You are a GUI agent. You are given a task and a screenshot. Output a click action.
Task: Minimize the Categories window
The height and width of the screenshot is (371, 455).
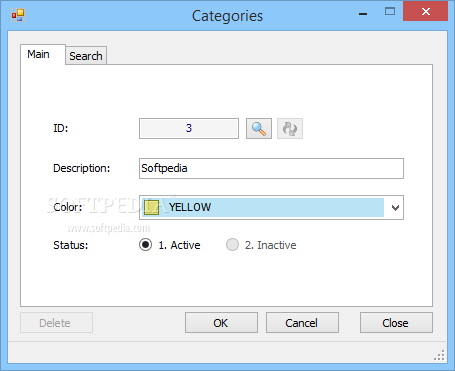pos(363,13)
